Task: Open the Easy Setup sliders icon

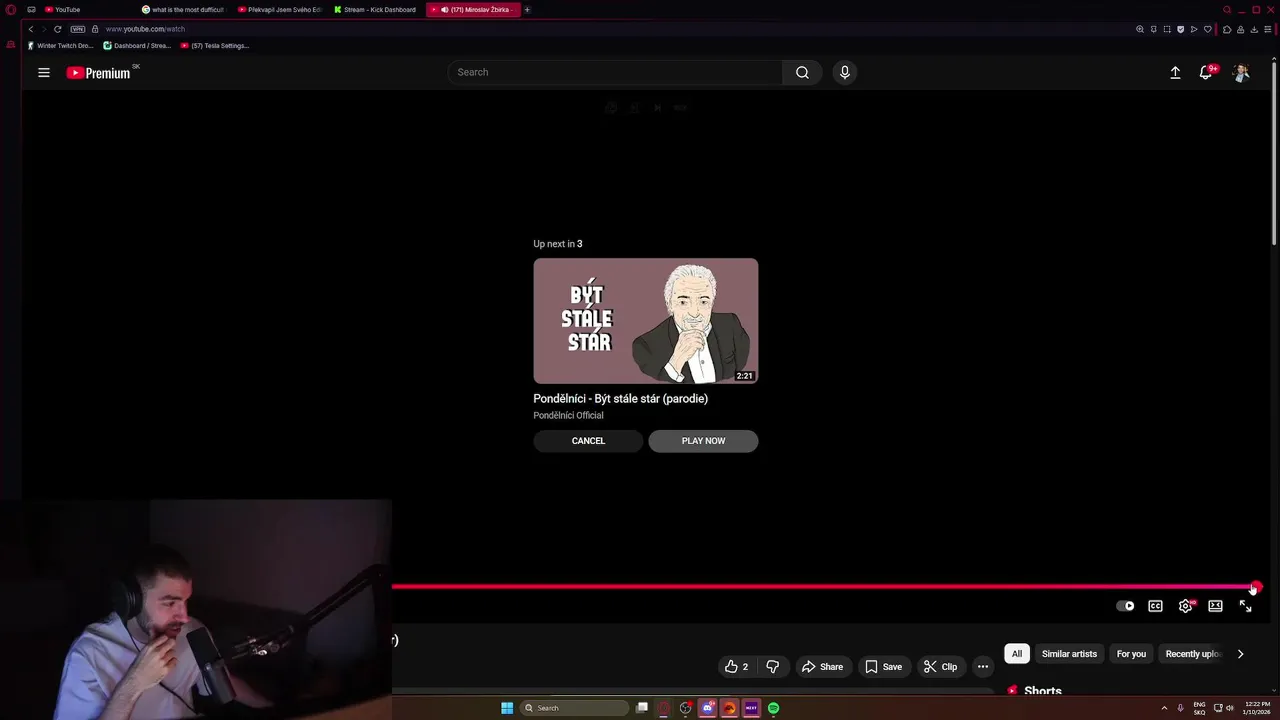Action: [1267, 29]
